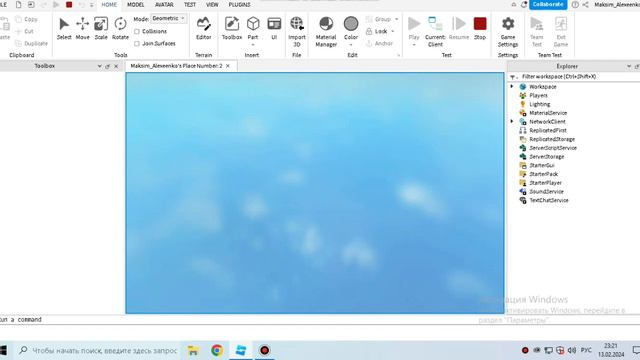Open the screen recorder taskbar icon
The width and height of the screenshot is (640, 360).
coord(264,350)
